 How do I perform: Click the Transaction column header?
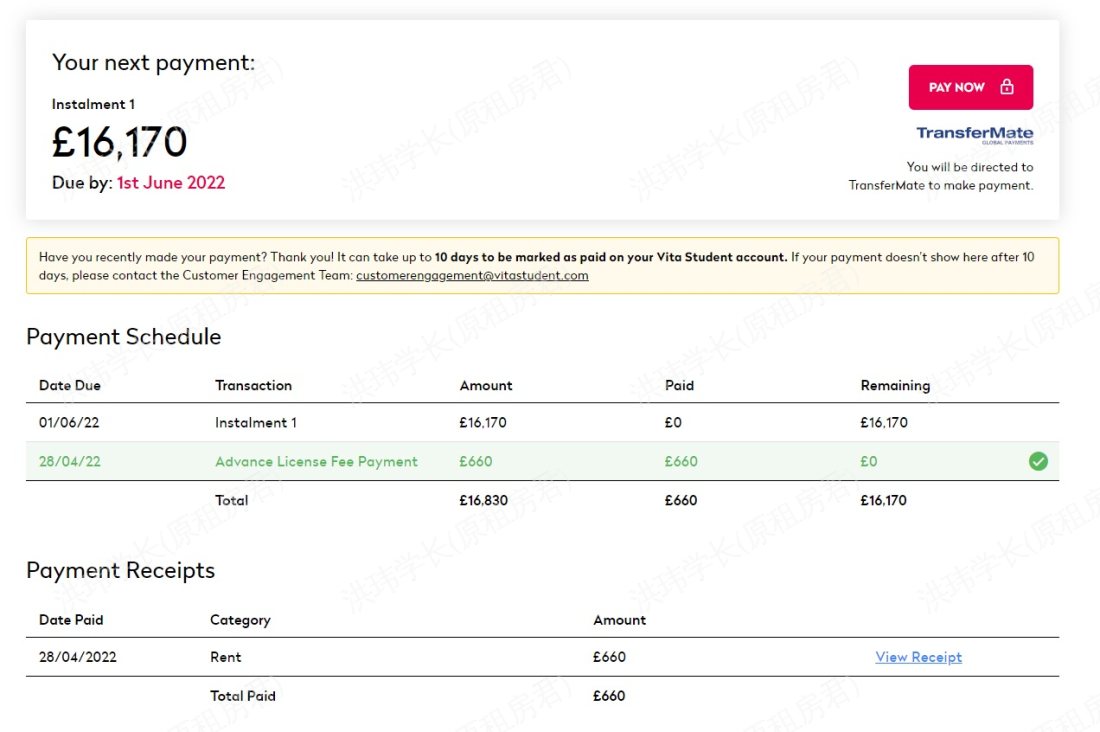[x=253, y=385]
